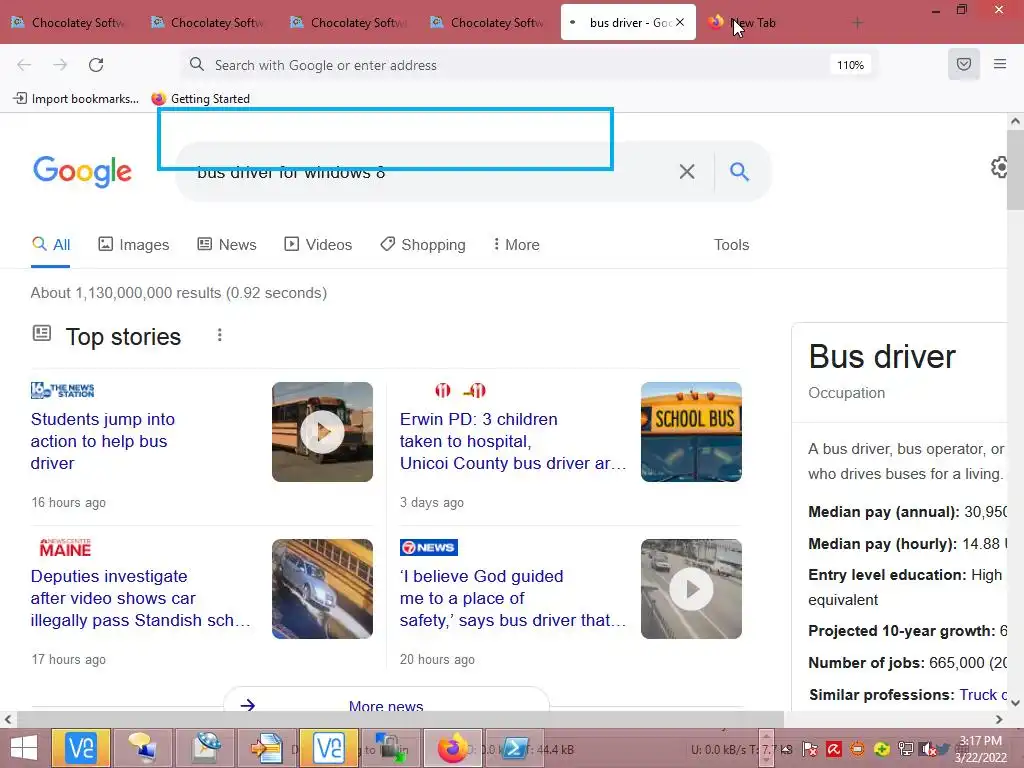1024x768 pixels.
Task: Click the News Center Maine logo
Action: pos(65,547)
